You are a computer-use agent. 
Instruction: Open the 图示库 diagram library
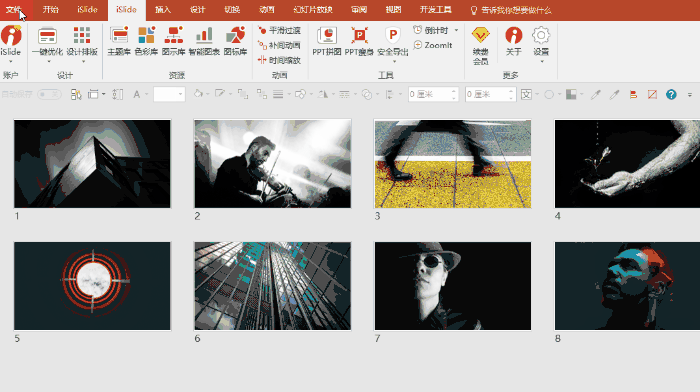pyautogui.click(x=173, y=41)
